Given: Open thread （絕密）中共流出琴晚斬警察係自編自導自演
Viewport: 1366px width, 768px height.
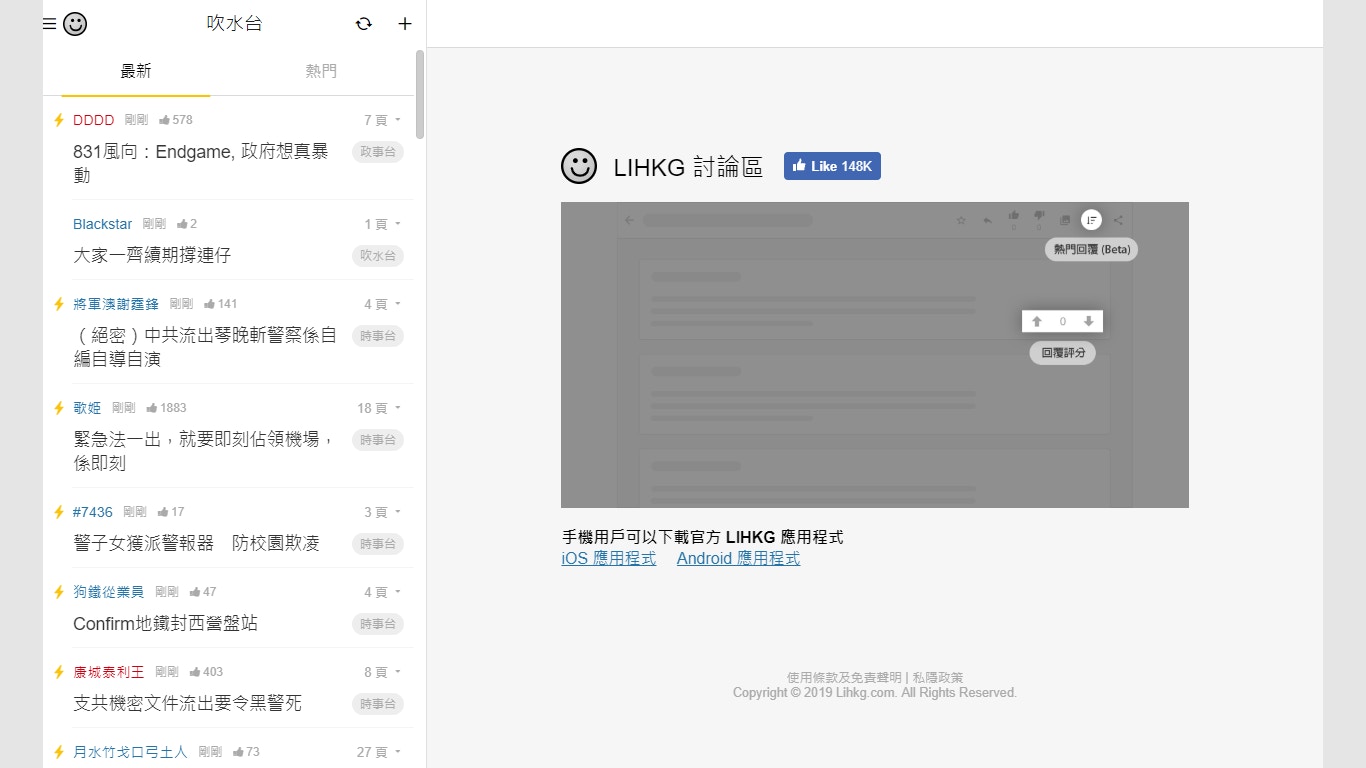Looking at the screenshot, I should click(205, 347).
